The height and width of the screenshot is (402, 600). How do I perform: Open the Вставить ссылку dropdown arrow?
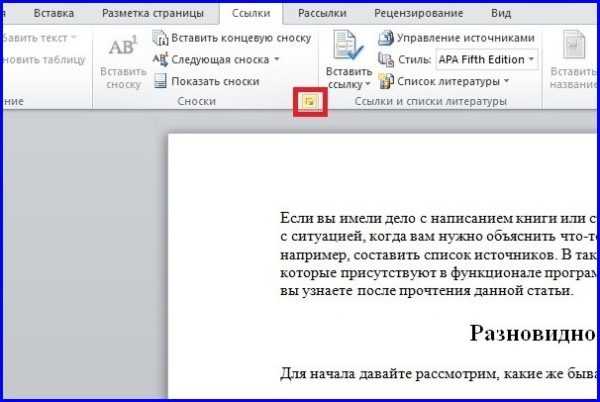(x=368, y=86)
